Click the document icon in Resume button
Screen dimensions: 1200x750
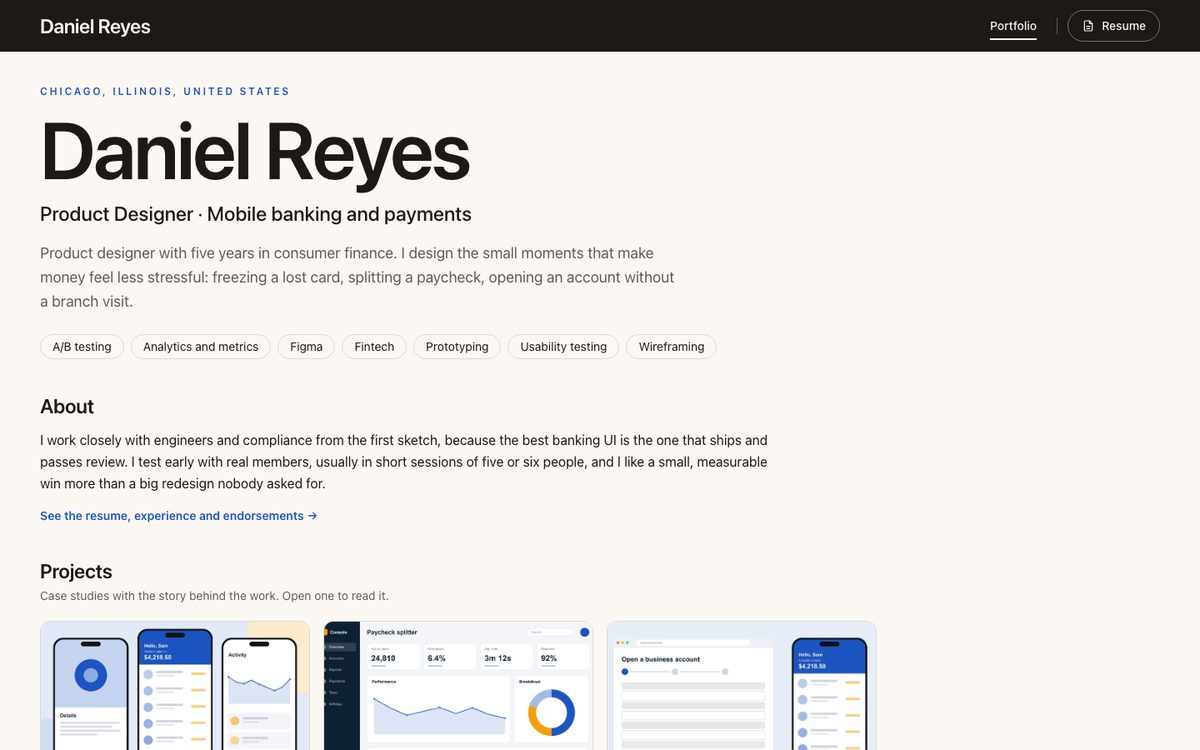[1089, 26]
